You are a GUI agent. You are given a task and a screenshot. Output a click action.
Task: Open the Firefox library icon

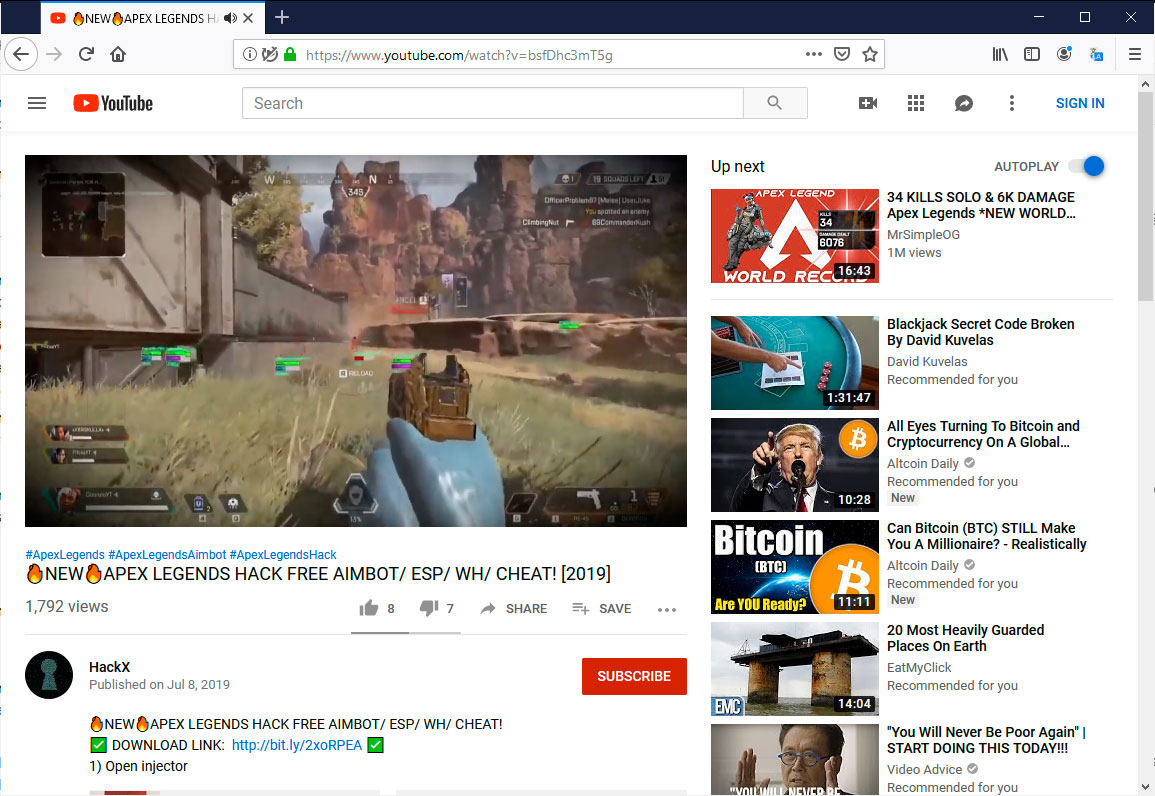pos(1000,54)
